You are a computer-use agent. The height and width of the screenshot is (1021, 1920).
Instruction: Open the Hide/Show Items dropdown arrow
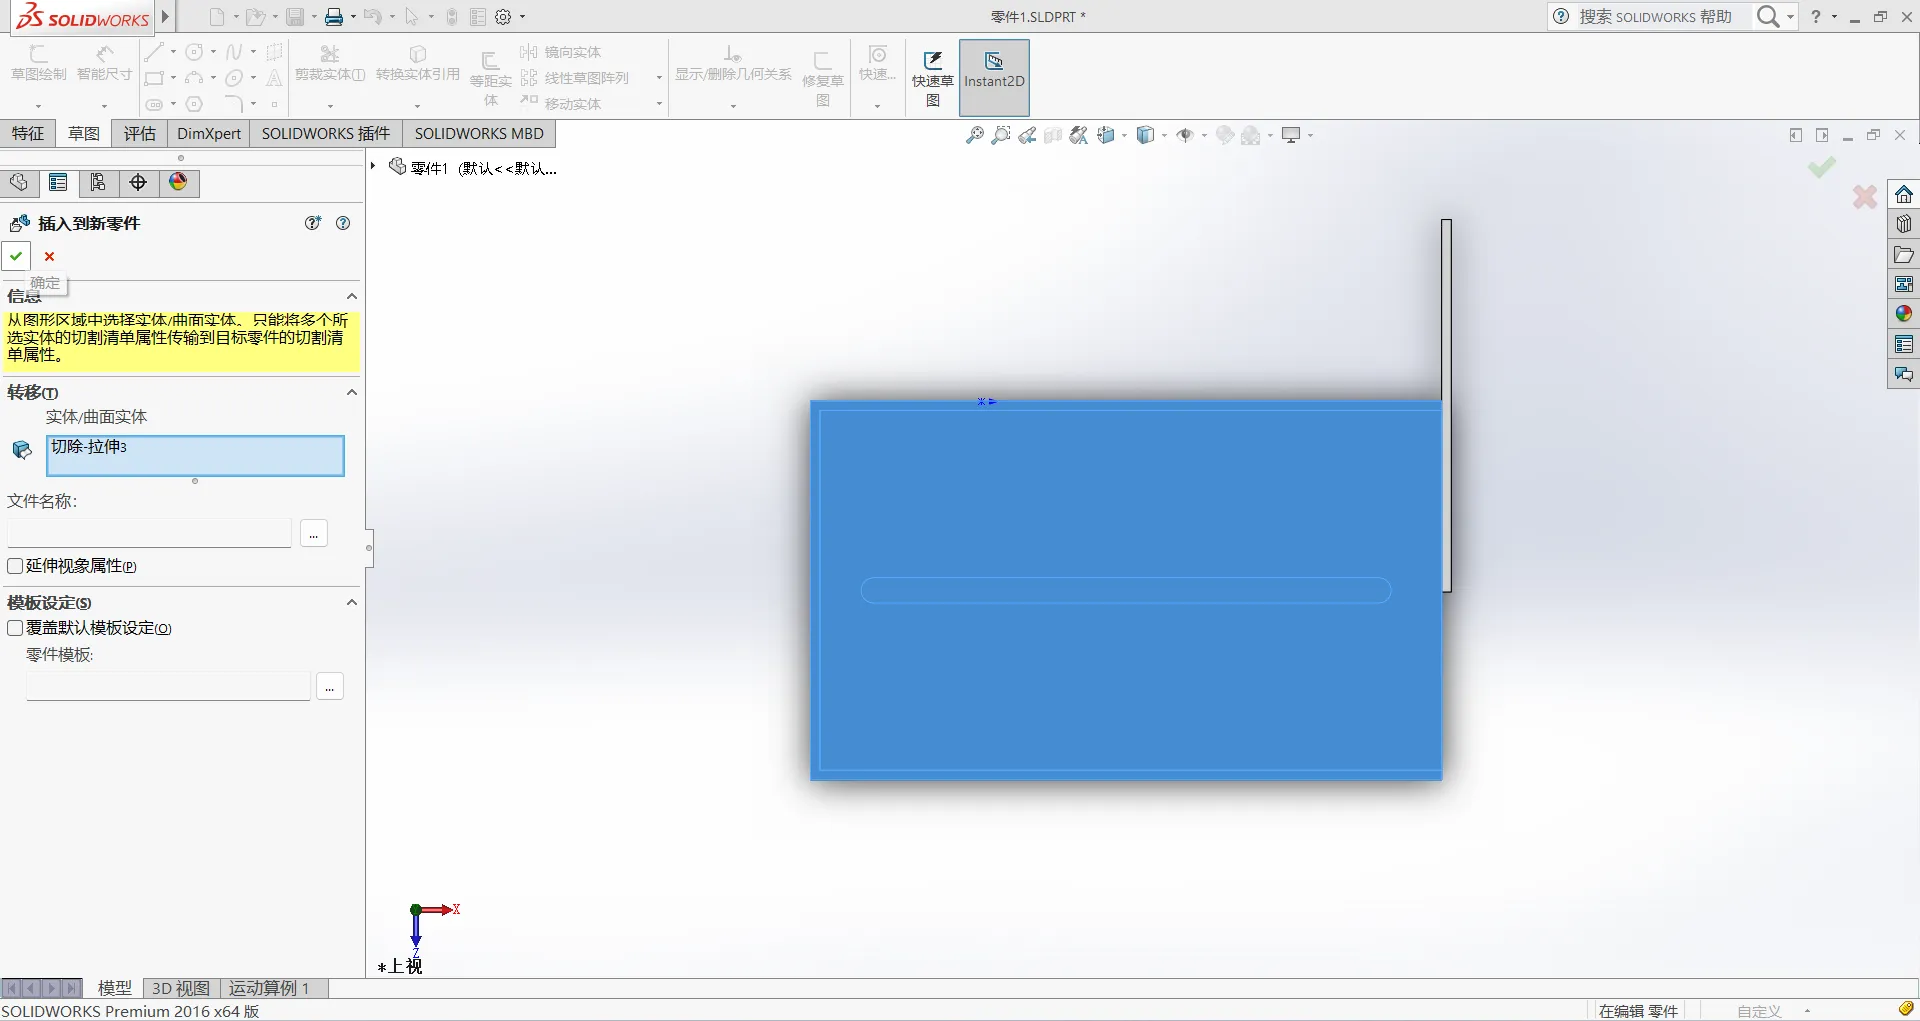pos(1204,136)
